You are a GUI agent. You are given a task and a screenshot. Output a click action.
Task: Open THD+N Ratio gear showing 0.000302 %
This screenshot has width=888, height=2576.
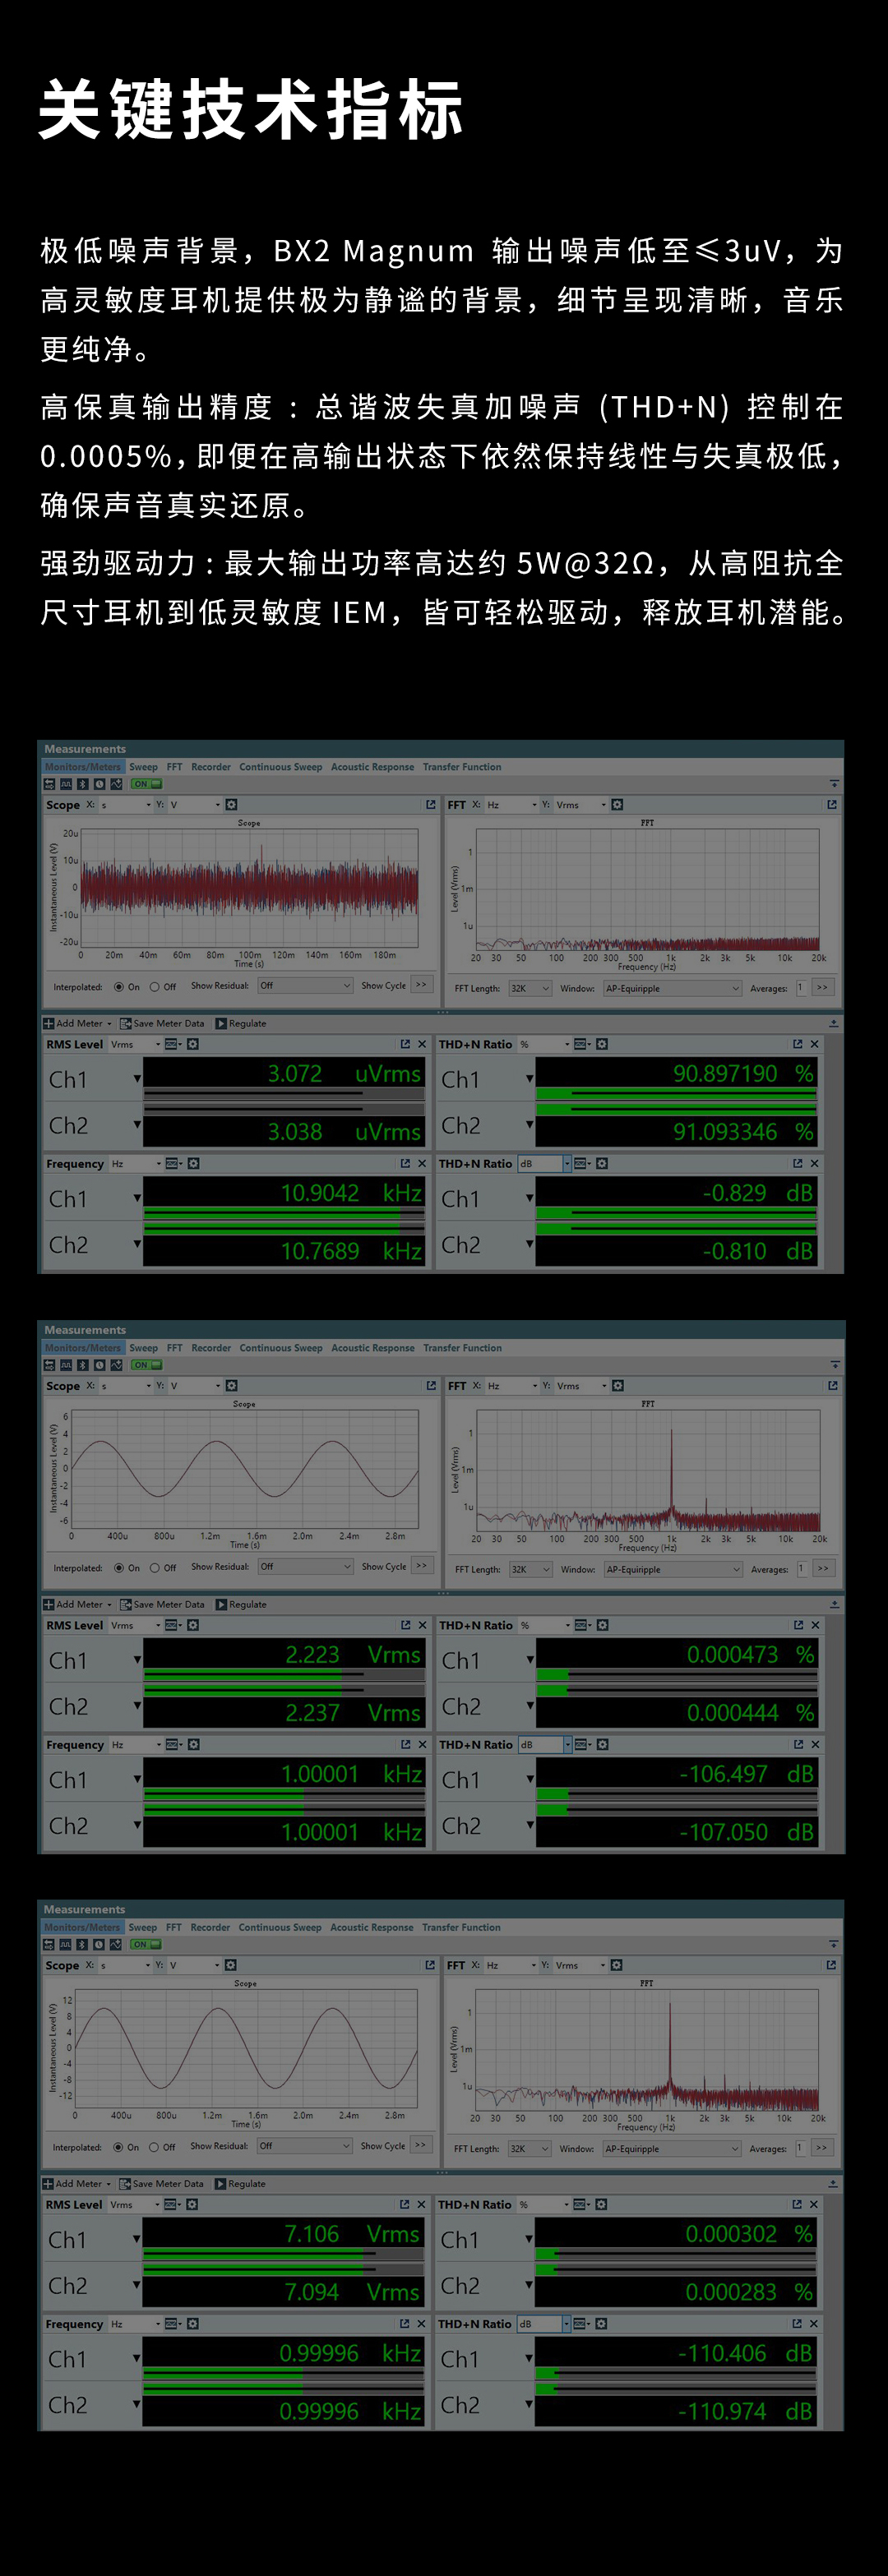click(601, 2204)
